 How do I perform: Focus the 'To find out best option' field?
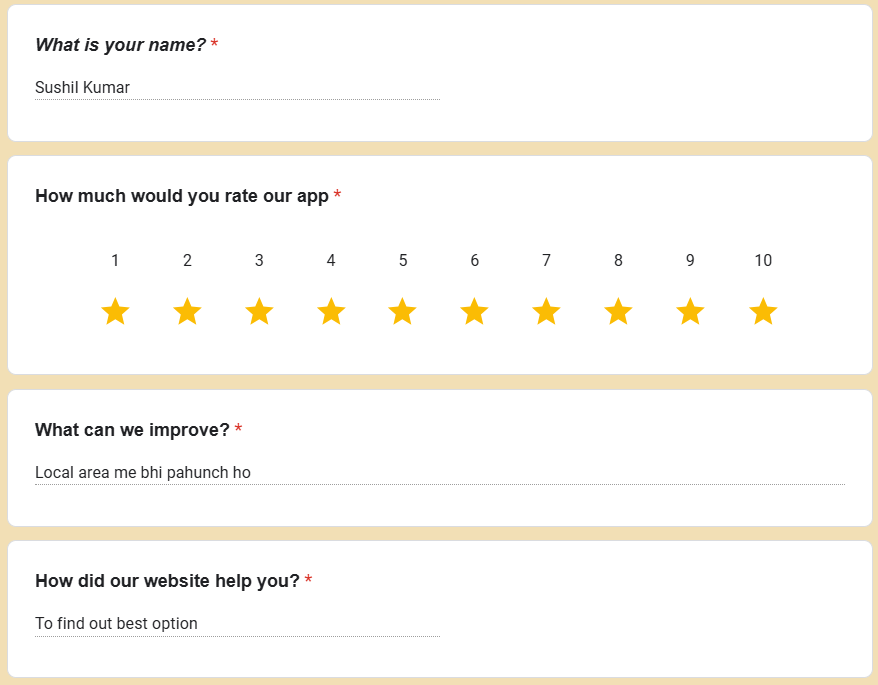(237, 624)
